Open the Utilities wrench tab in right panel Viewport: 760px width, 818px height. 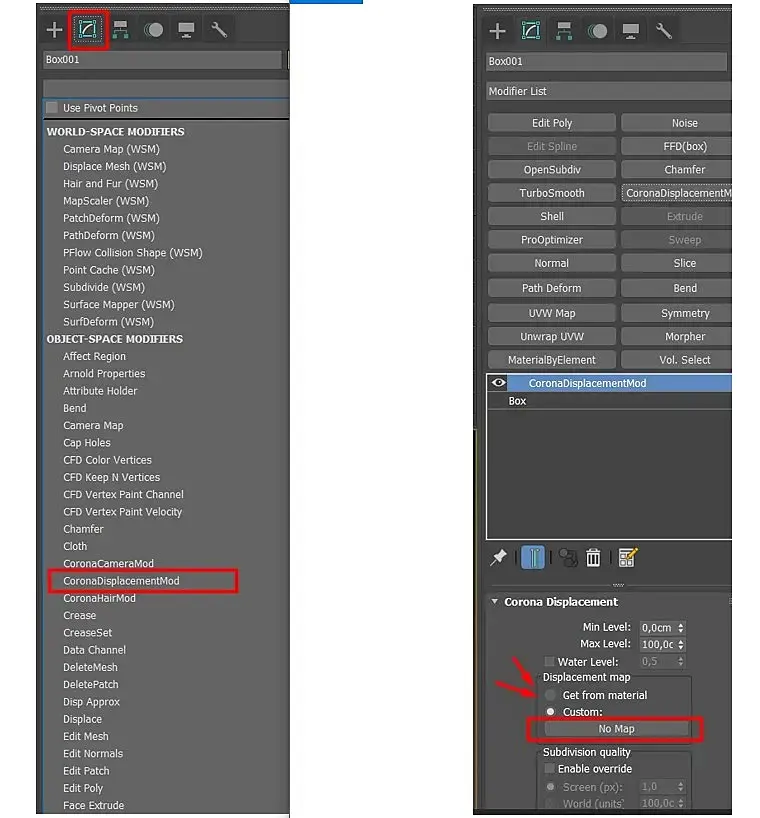coord(663,31)
